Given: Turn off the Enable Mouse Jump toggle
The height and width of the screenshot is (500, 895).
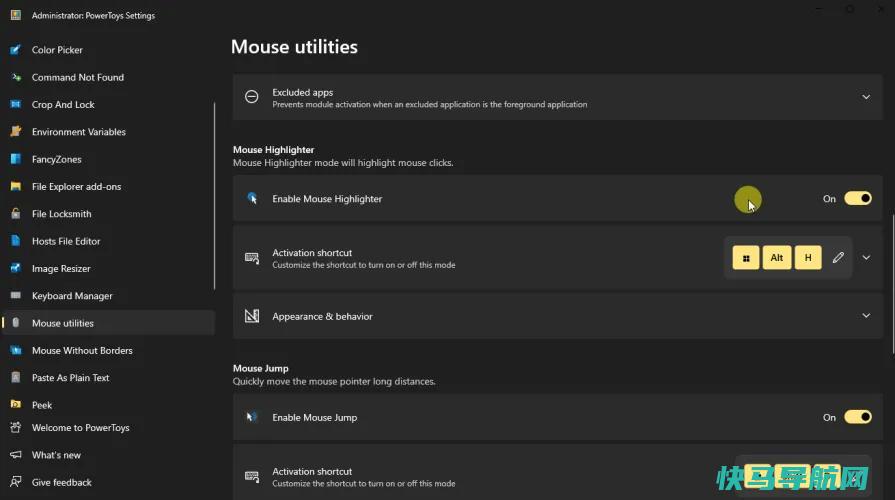Looking at the screenshot, I should [x=858, y=417].
